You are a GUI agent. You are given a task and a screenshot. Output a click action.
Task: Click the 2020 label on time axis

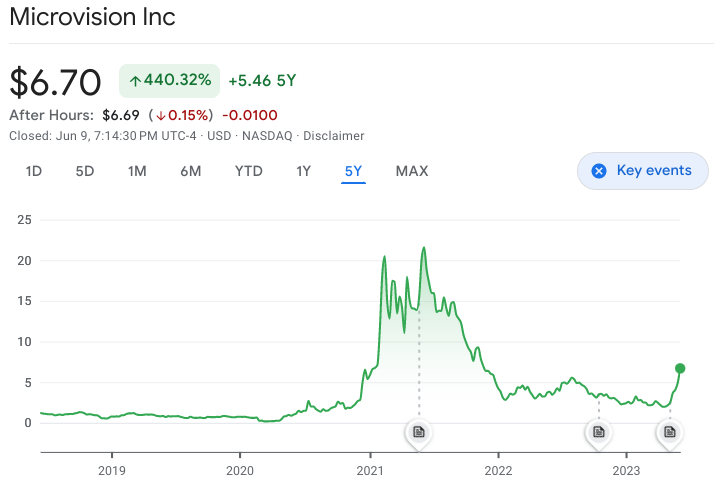pyautogui.click(x=240, y=469)
